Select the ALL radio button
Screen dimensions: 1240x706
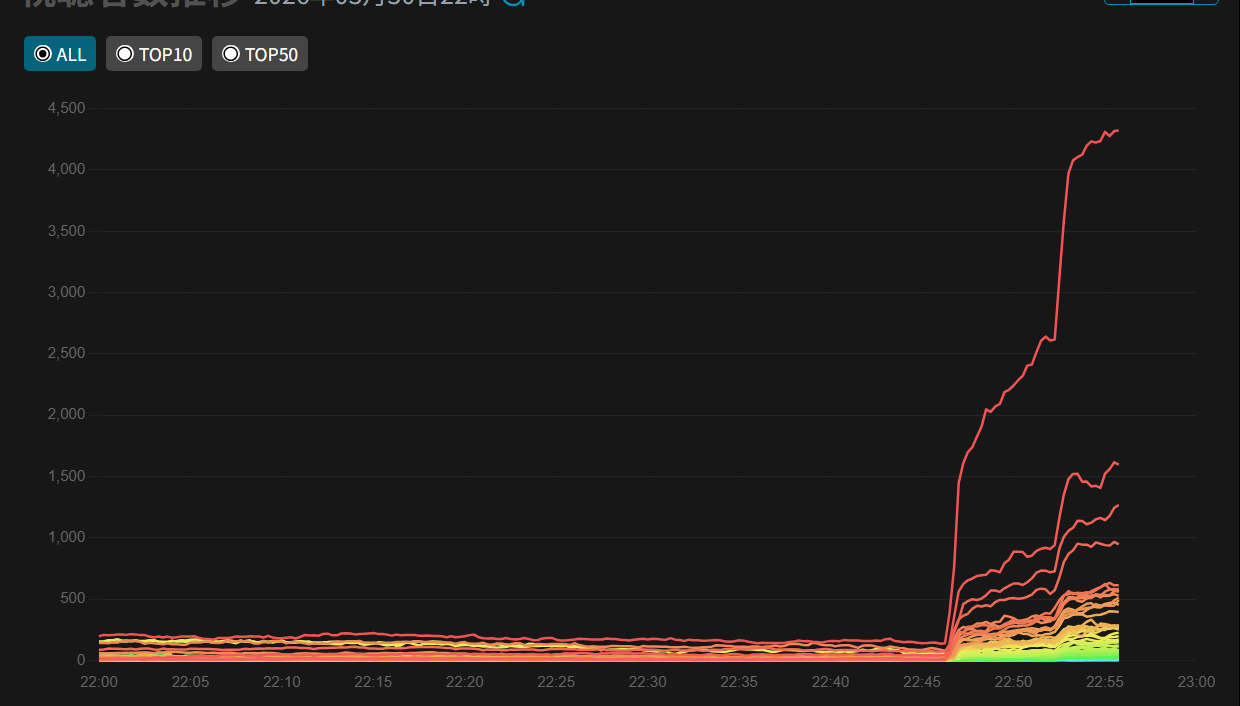point(60,54)
